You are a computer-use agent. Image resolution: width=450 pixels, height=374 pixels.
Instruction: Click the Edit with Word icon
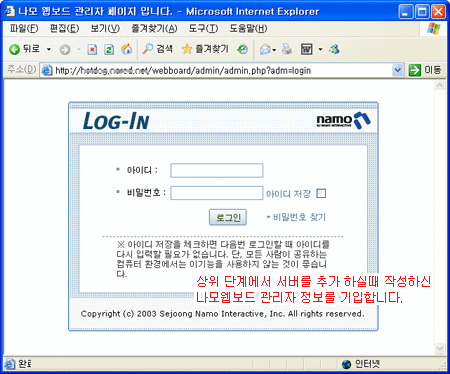(x=307, y=49)
